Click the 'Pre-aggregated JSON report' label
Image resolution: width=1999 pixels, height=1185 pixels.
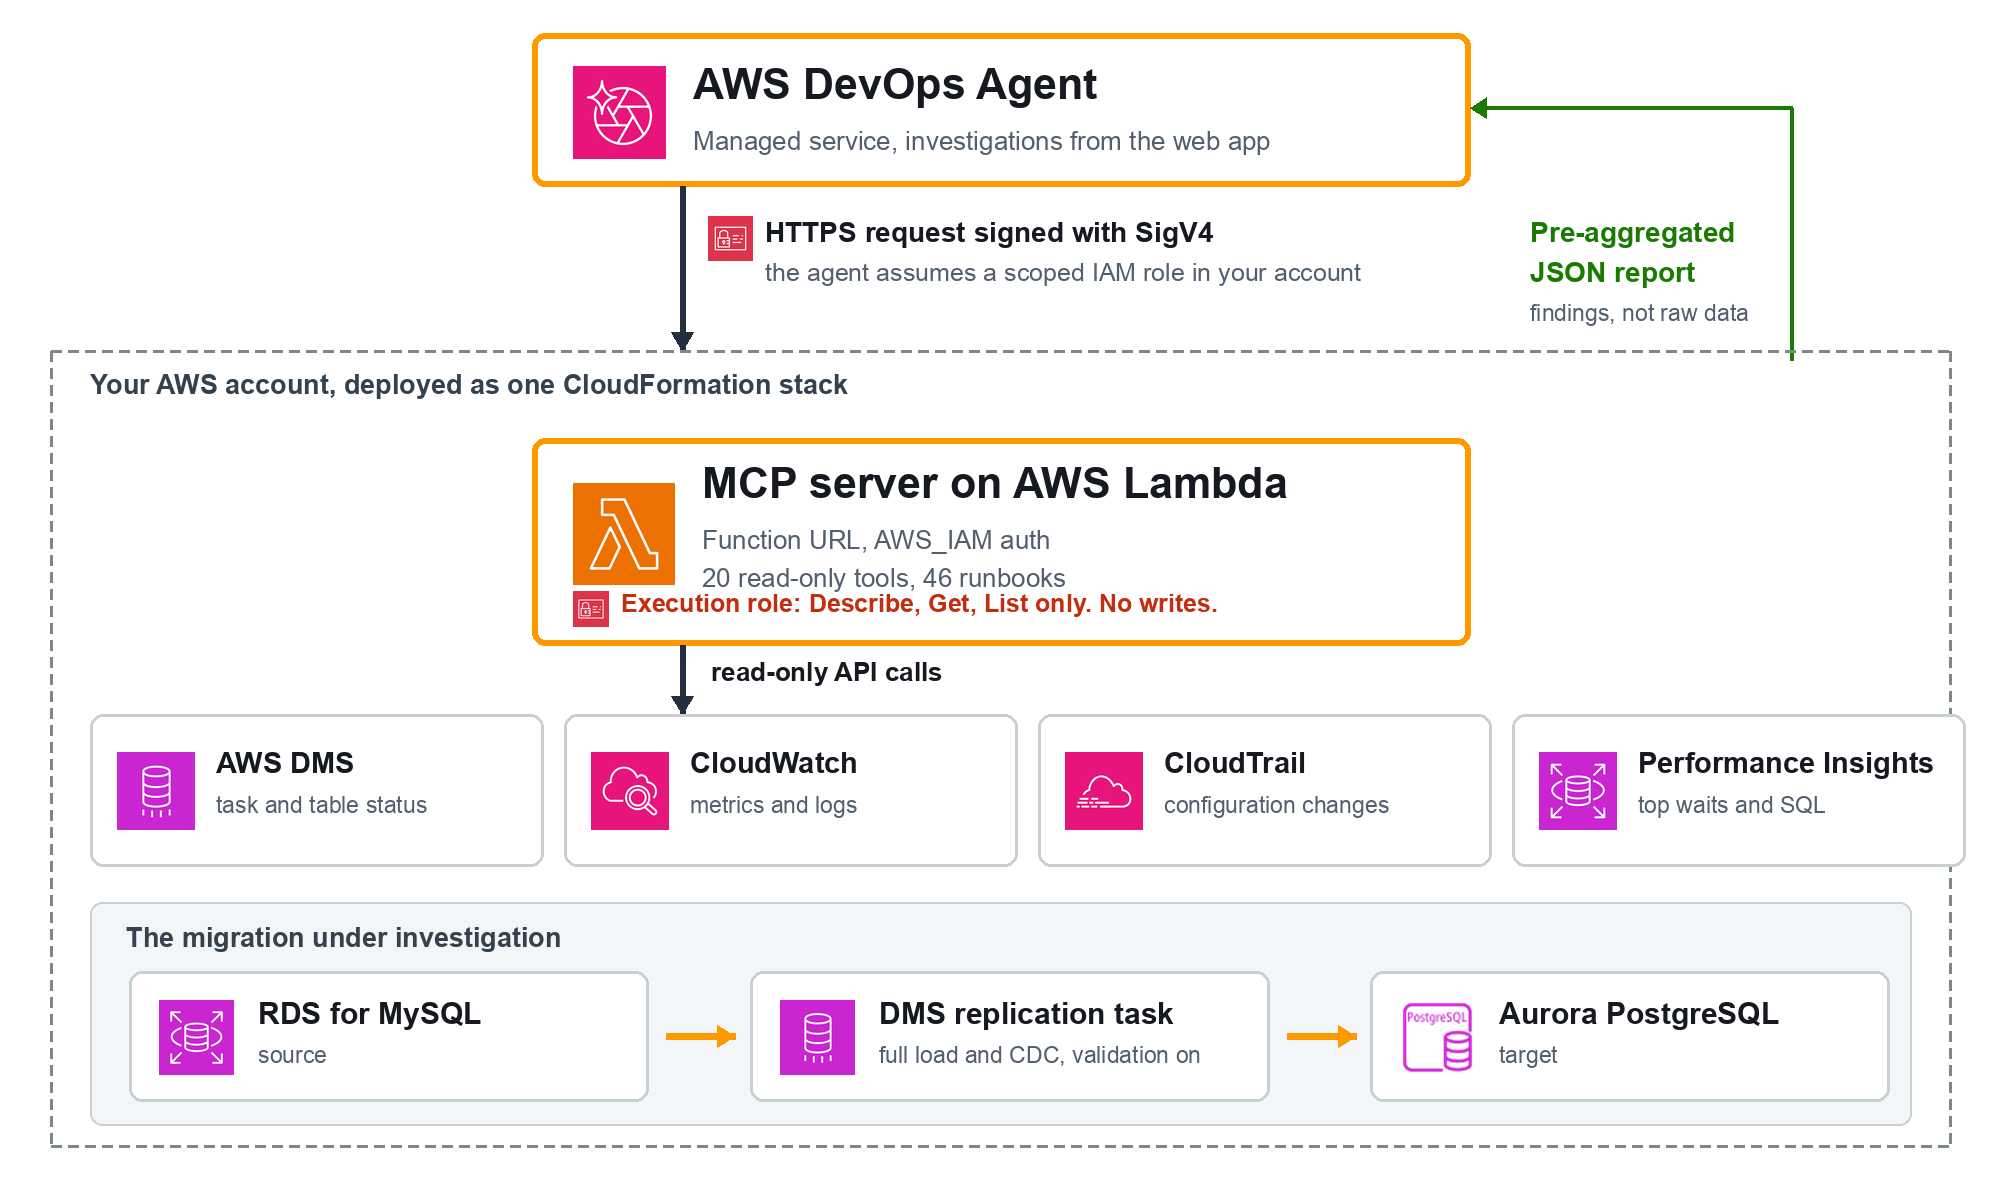(1632, 252)
